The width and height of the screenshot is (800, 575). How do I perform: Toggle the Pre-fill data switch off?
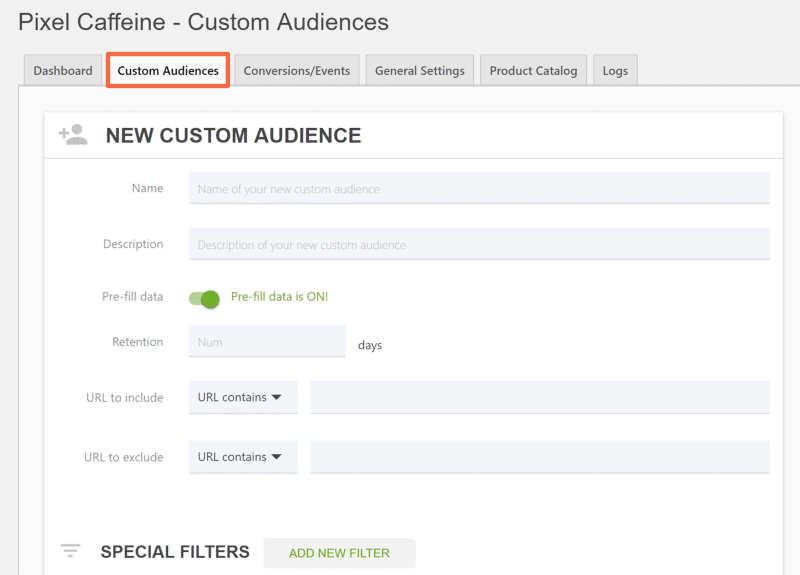click(204, 298)
